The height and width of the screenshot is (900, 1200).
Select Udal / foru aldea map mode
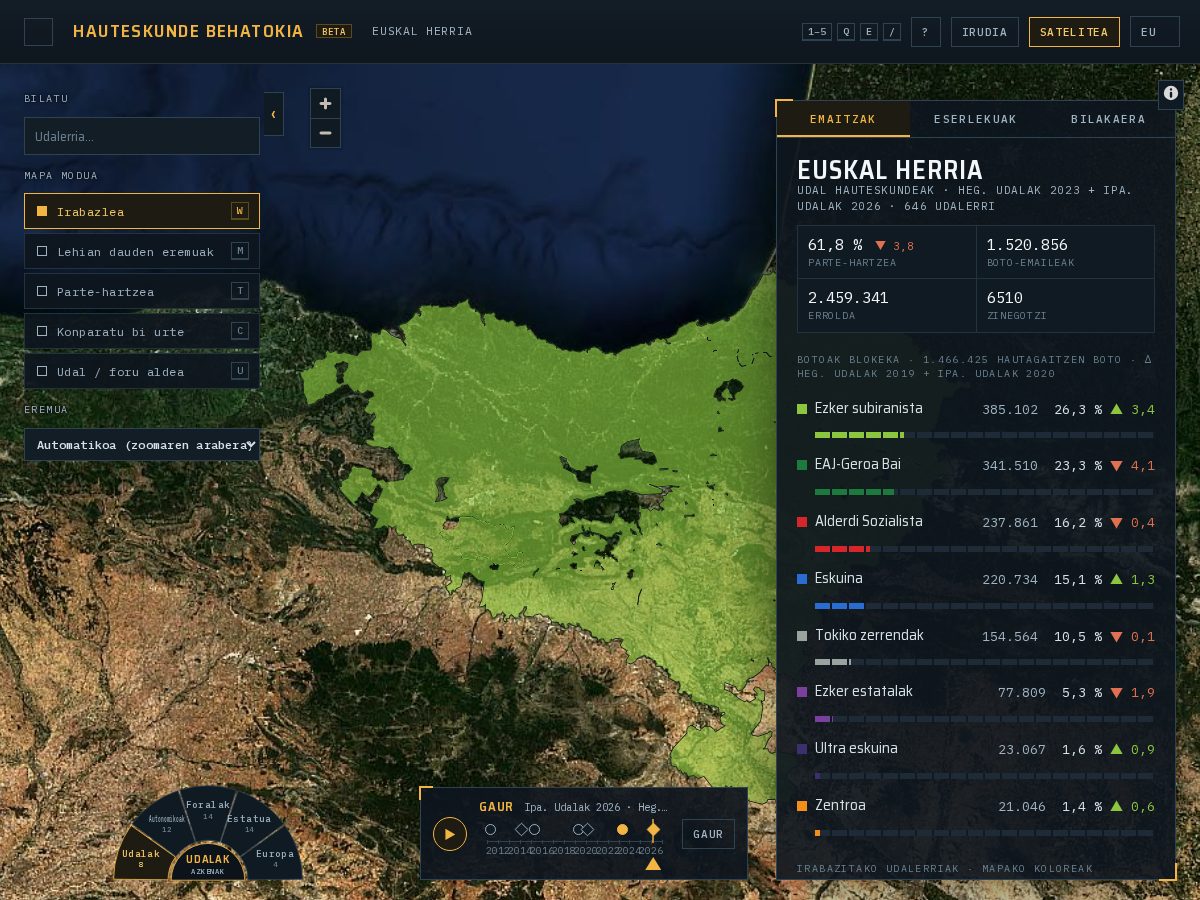coord(142,371)
